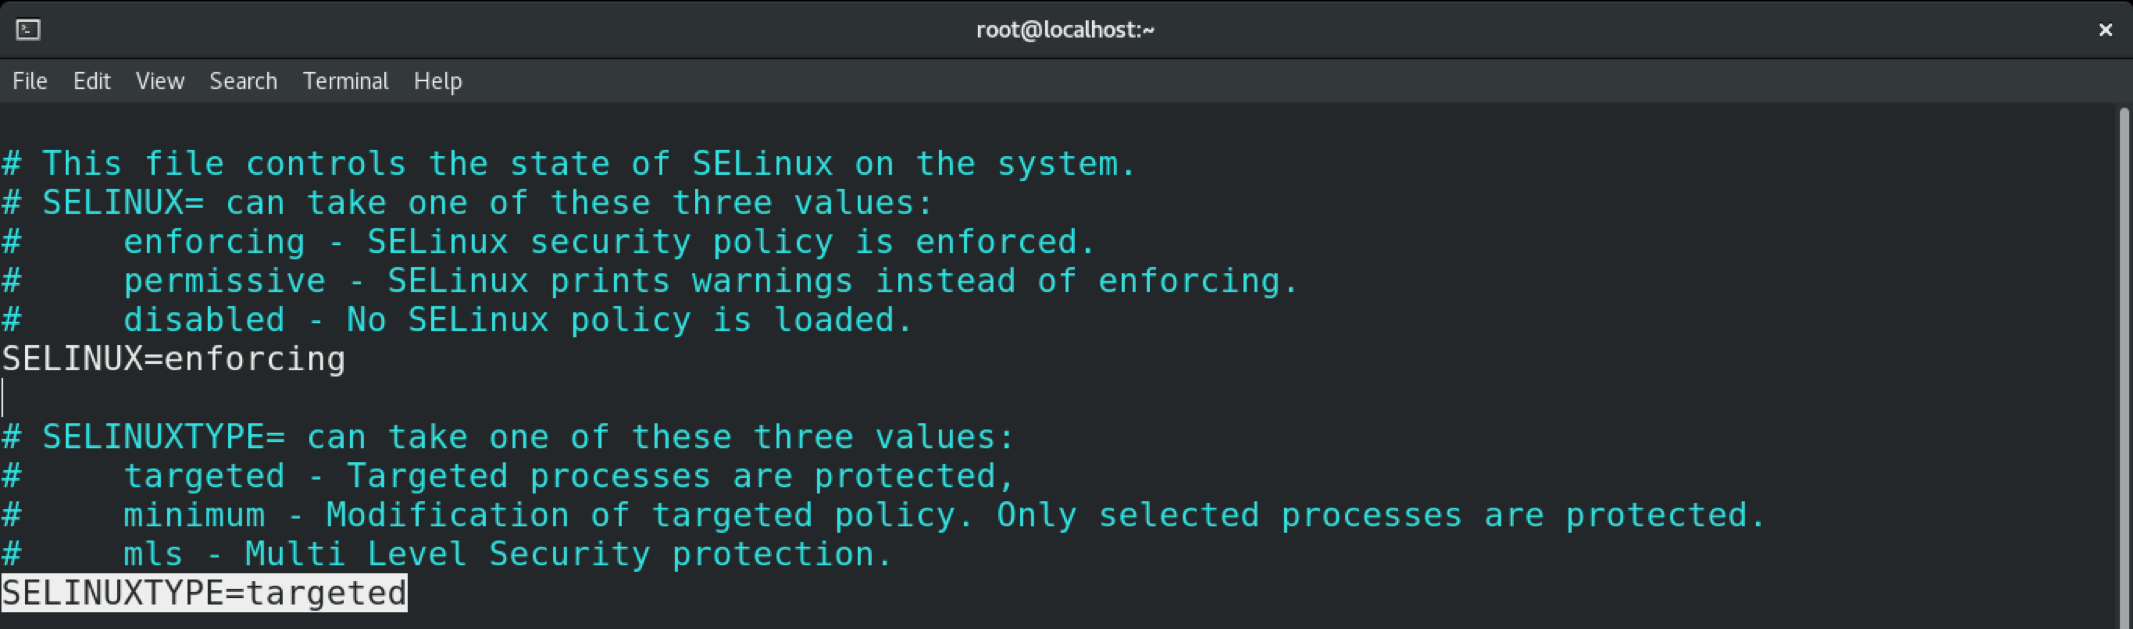2133x629 pixels.
Task: Open the File menu
Action: 29,81
